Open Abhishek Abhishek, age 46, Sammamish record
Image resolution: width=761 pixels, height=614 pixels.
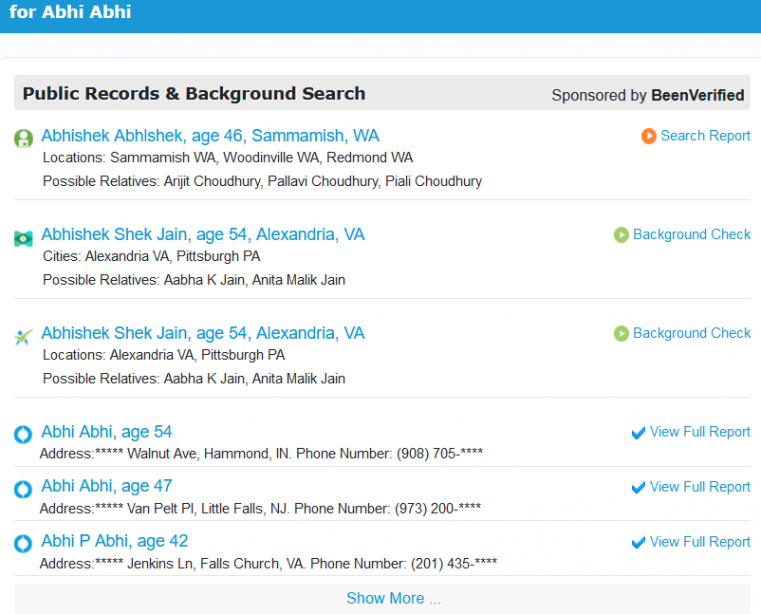[210, 136]
